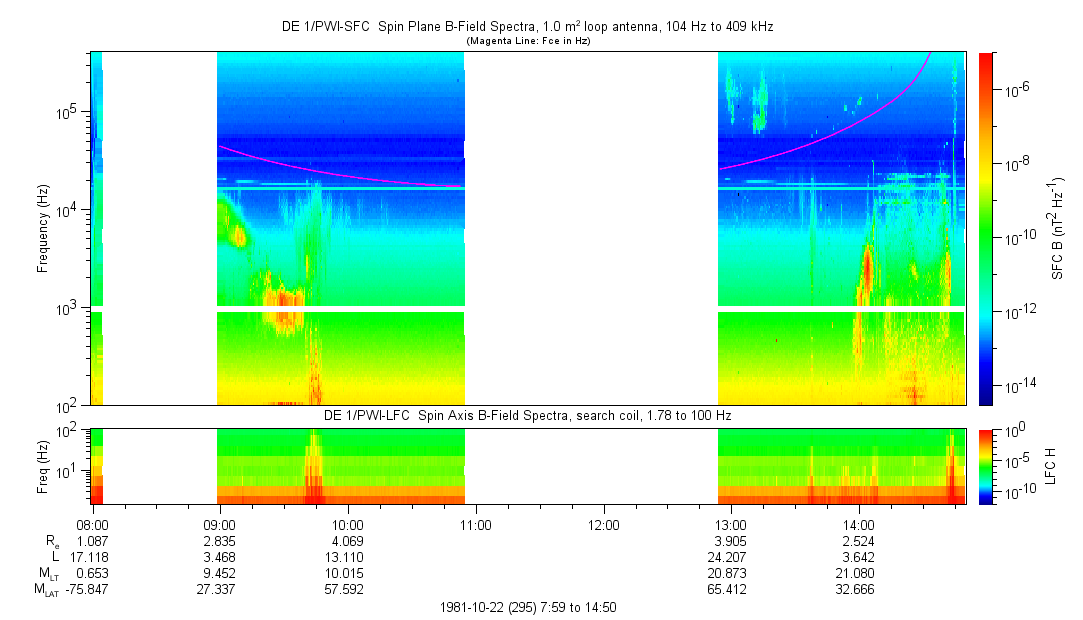Select the 09:00 time axis tick label
Image resolution: width=1083 pixels, height=620 pixels.
pyautogui.click(x=220, y=524)
